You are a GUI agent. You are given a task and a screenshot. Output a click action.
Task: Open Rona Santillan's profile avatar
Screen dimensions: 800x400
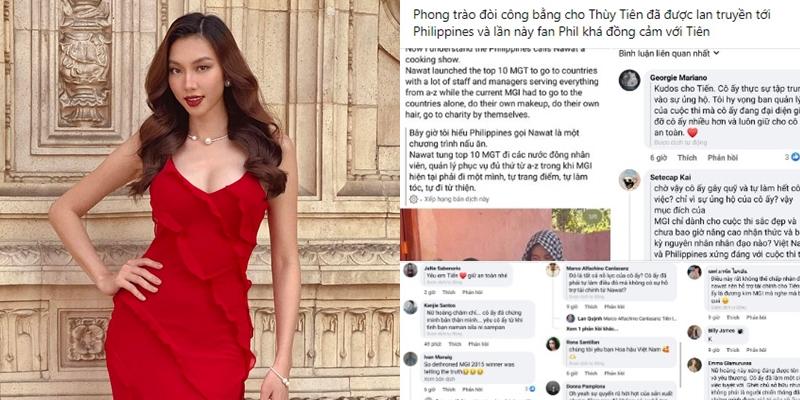tap(553, 344)
